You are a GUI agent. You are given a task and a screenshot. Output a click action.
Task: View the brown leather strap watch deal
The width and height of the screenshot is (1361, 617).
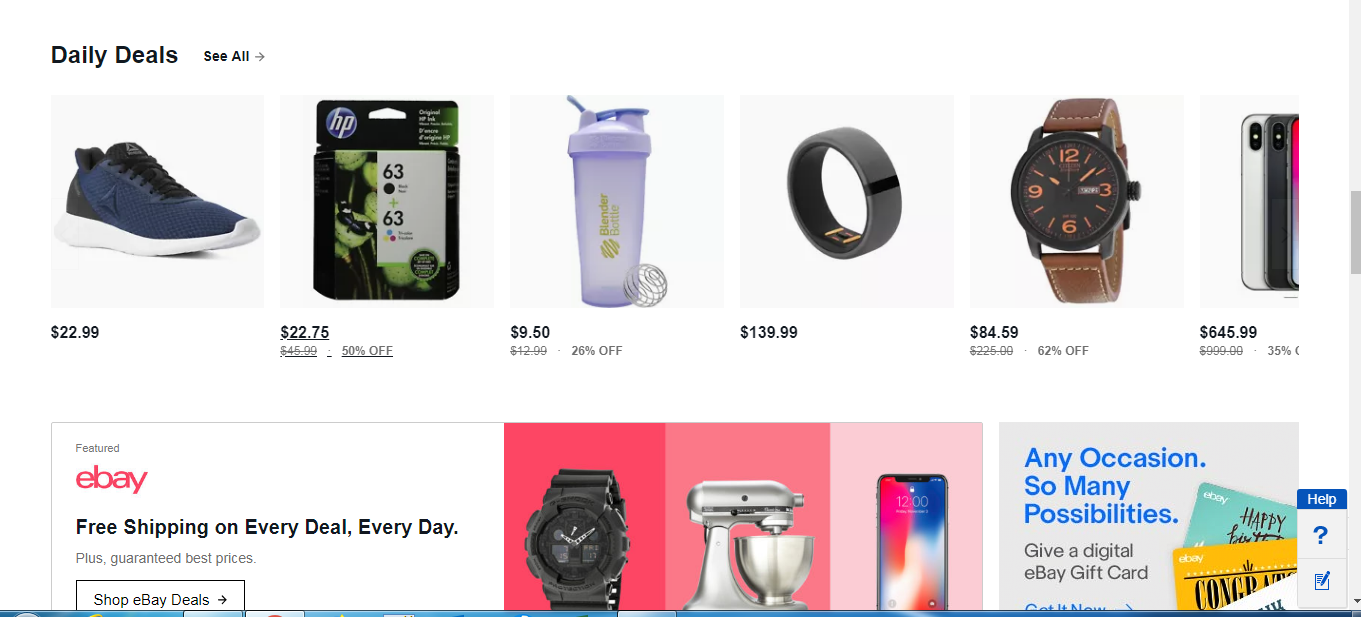(x=1077, y=201)
